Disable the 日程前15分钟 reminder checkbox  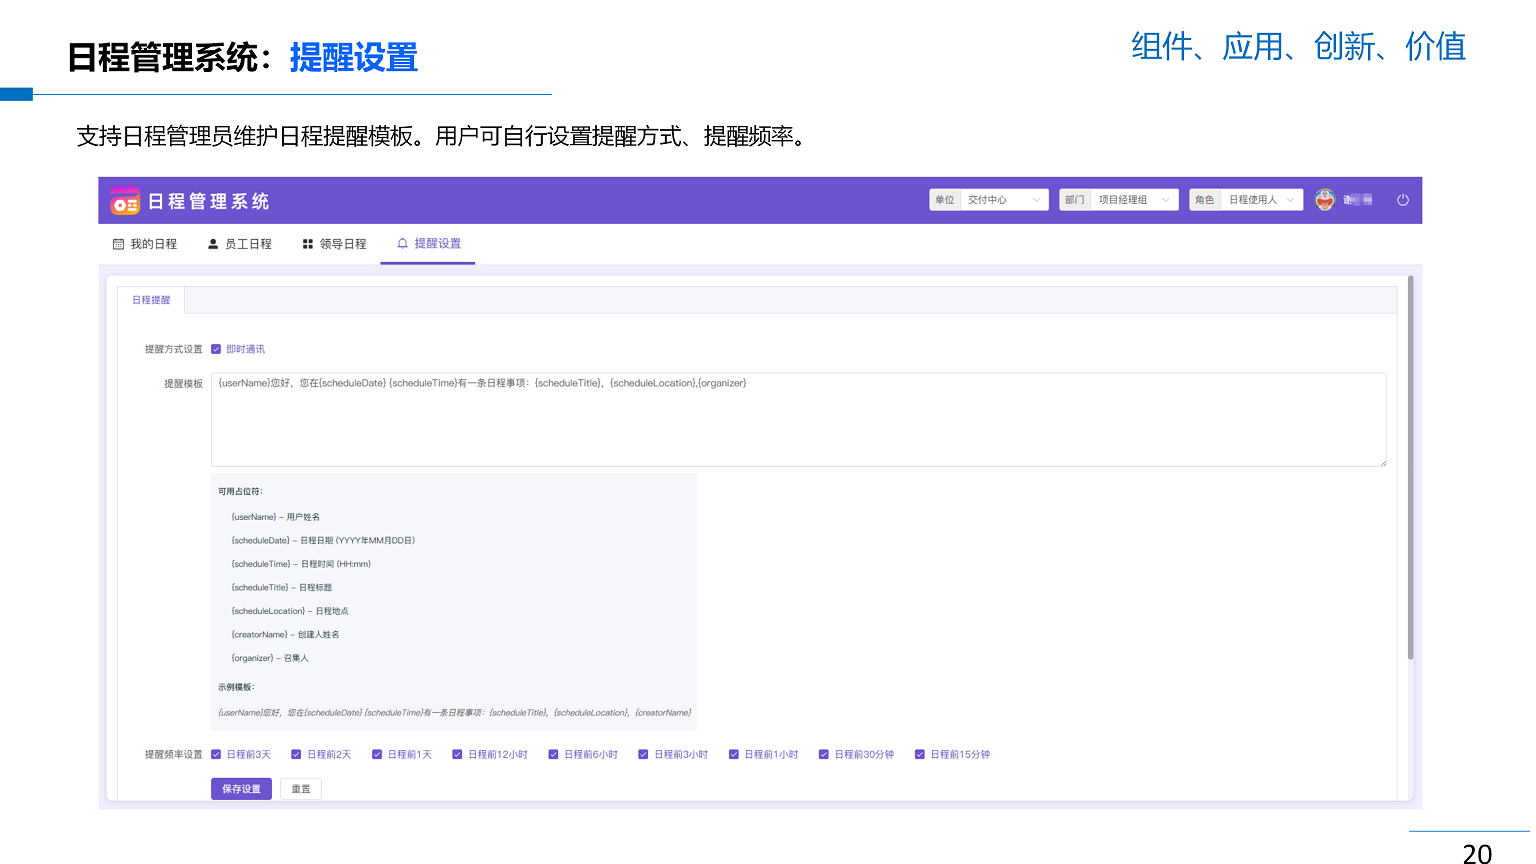point(920,755)
